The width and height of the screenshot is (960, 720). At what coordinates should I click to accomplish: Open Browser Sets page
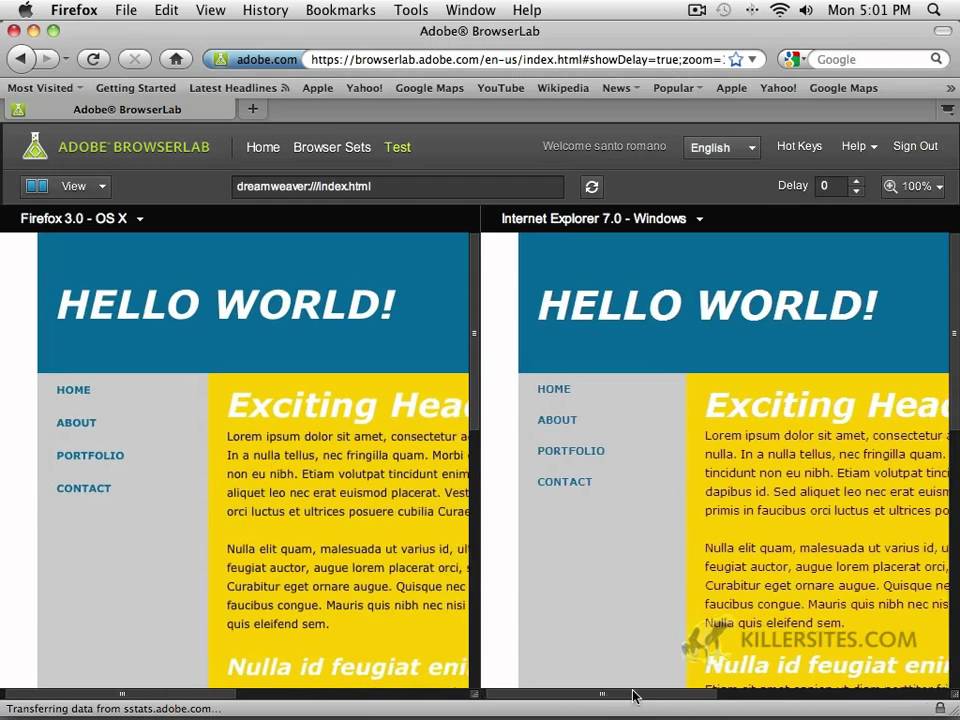click(332, 147)
